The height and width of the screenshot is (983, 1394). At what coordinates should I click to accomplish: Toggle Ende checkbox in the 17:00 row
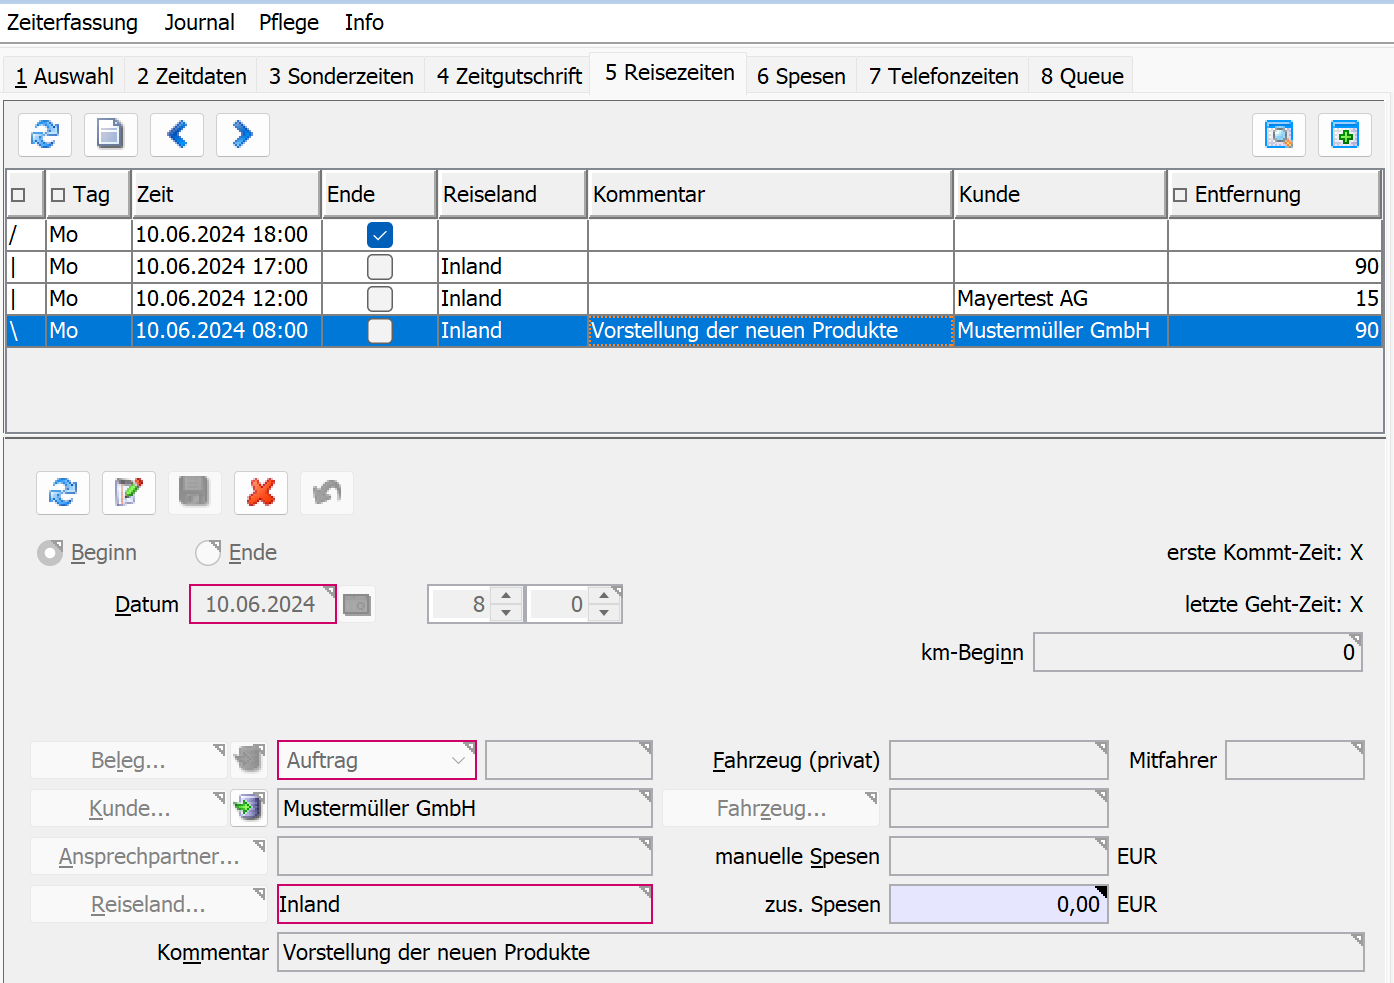click(380, 267)
